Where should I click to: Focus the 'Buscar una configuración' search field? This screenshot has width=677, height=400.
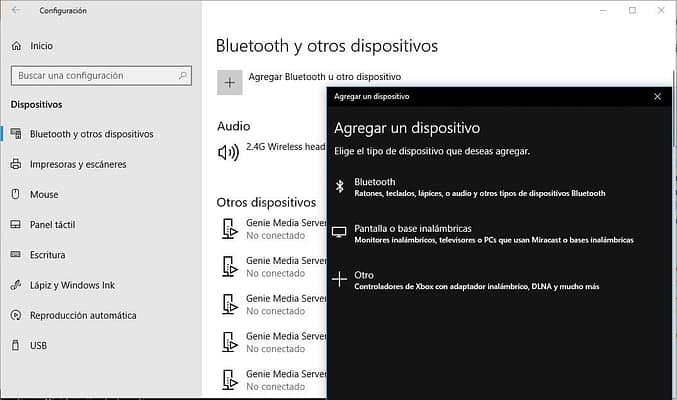click(101, 76)
